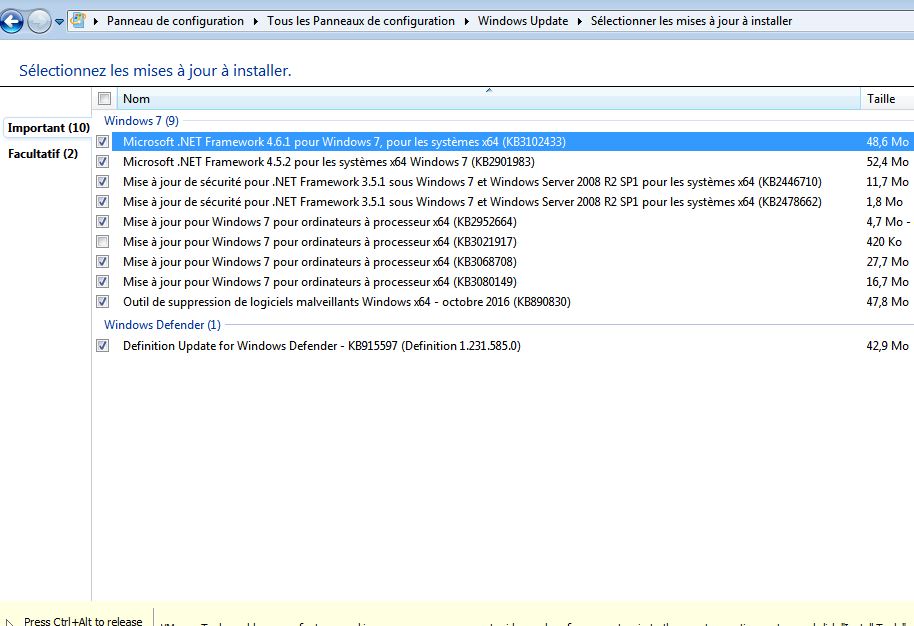Select the .NET Framework 4.5.2 (KB2901983) row
This screenshot has width=914, height=626.
pos(328,162)
